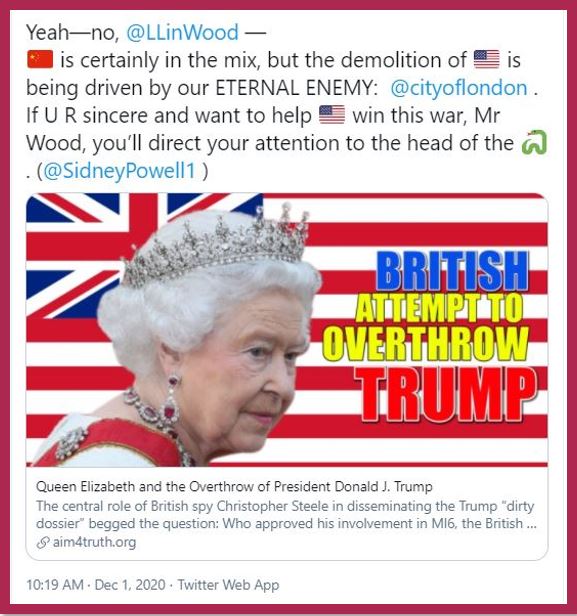Image resolution: width=577 pixels, height=616 pixels.
Task: Click the US flag emoji after 'demolition of'
Action: pyautogui.click(x=487, y=60)
